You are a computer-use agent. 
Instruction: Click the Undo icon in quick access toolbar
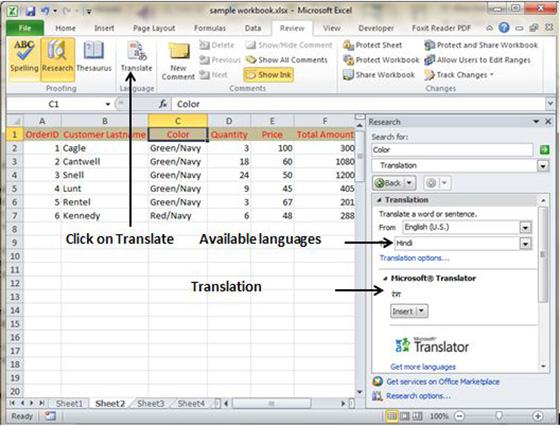45,11
